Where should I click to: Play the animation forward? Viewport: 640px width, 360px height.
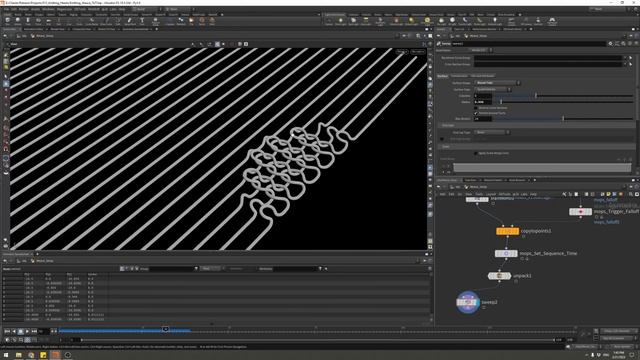point(27,331)
